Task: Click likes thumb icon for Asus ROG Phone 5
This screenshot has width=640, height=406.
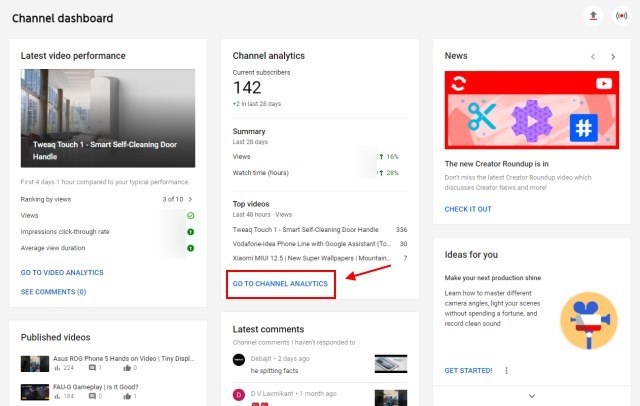Action: click(x=127, y=368)
